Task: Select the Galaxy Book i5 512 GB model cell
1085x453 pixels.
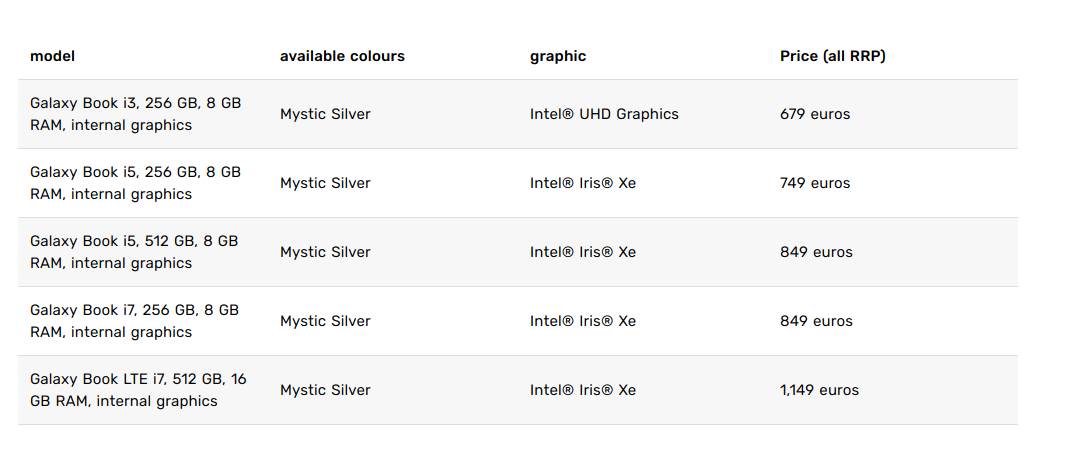Action: click(x=134, y=252)
